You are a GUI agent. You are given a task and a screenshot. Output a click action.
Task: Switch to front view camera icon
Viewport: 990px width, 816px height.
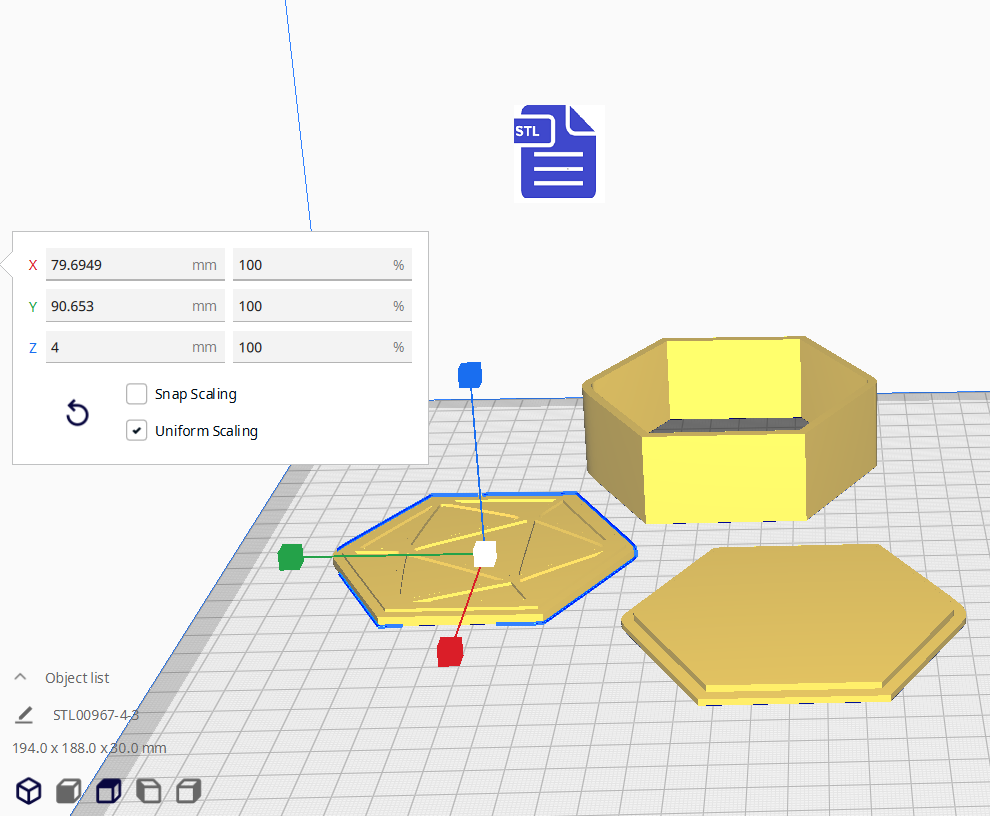click(69, 791)
